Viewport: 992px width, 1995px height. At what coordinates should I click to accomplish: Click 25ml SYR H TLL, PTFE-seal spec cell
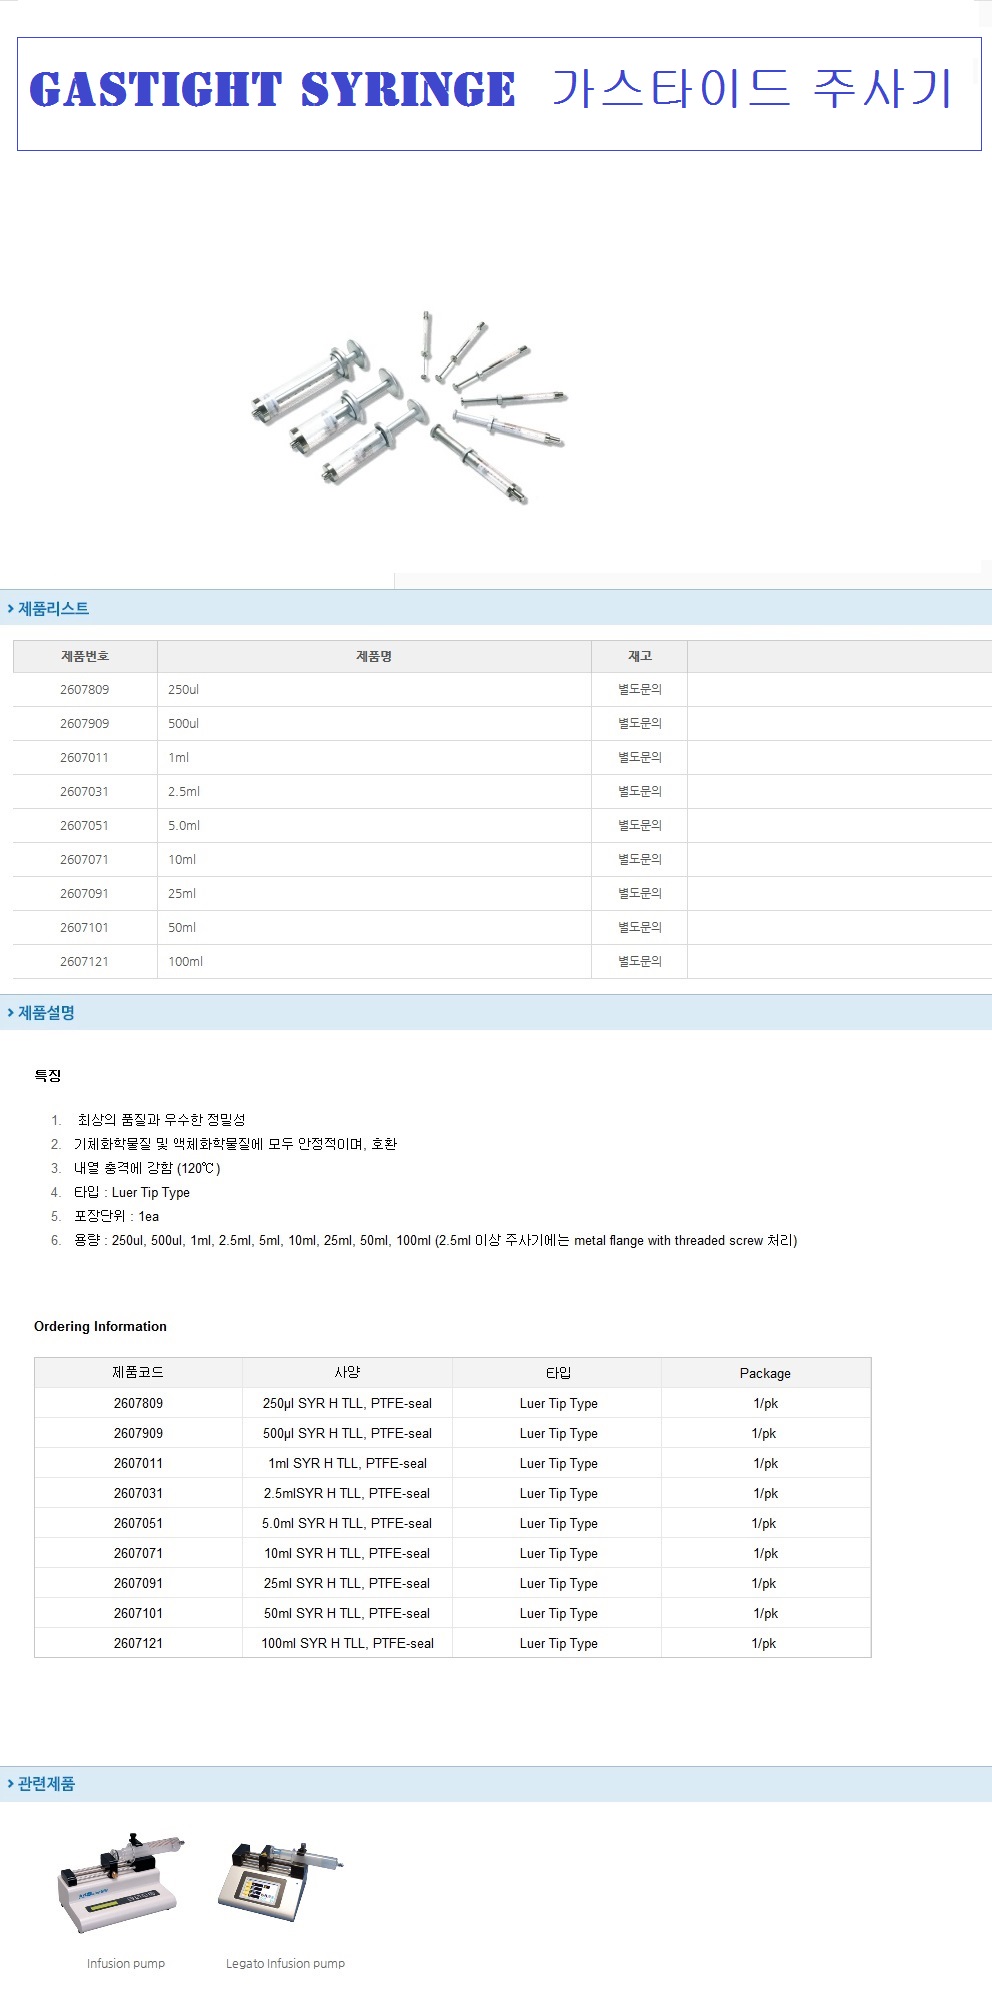[347, 1583]
